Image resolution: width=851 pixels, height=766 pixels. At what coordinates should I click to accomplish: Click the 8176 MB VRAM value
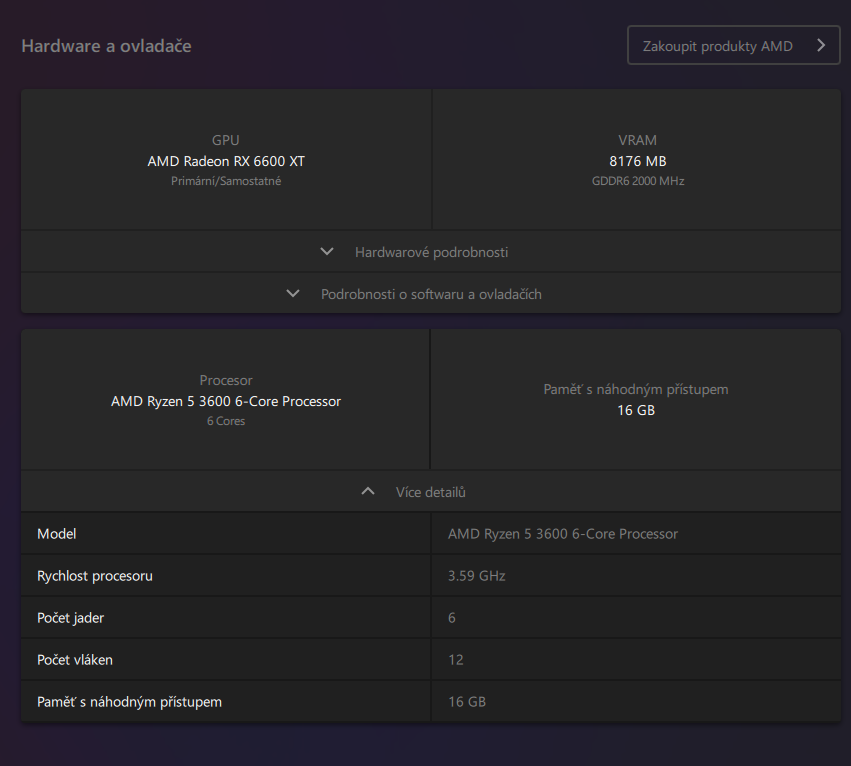[x=637, y=161]
